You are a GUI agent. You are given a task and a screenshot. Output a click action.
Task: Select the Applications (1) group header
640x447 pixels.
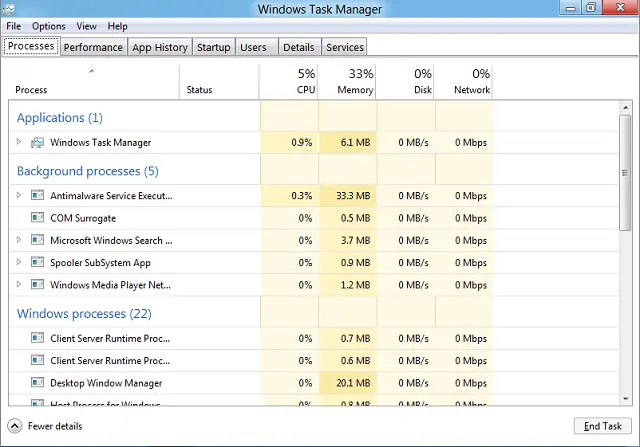[60, 118]
